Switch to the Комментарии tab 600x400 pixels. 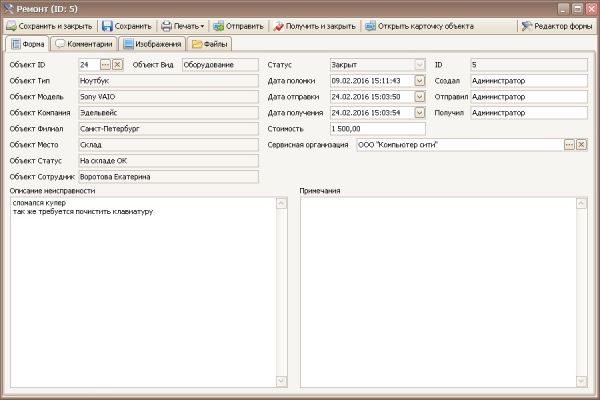click(84, 44)
